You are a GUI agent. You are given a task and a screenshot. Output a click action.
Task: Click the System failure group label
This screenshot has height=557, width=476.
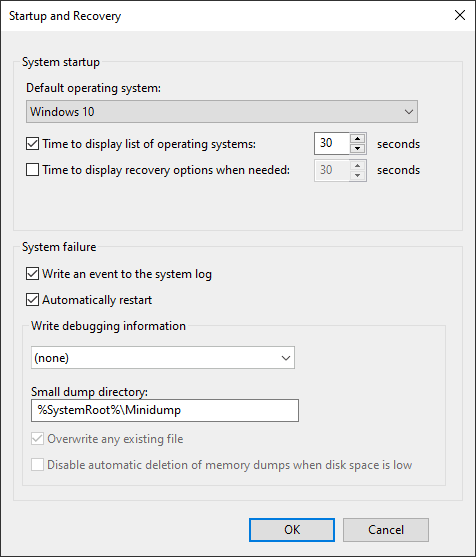(59, 247)
